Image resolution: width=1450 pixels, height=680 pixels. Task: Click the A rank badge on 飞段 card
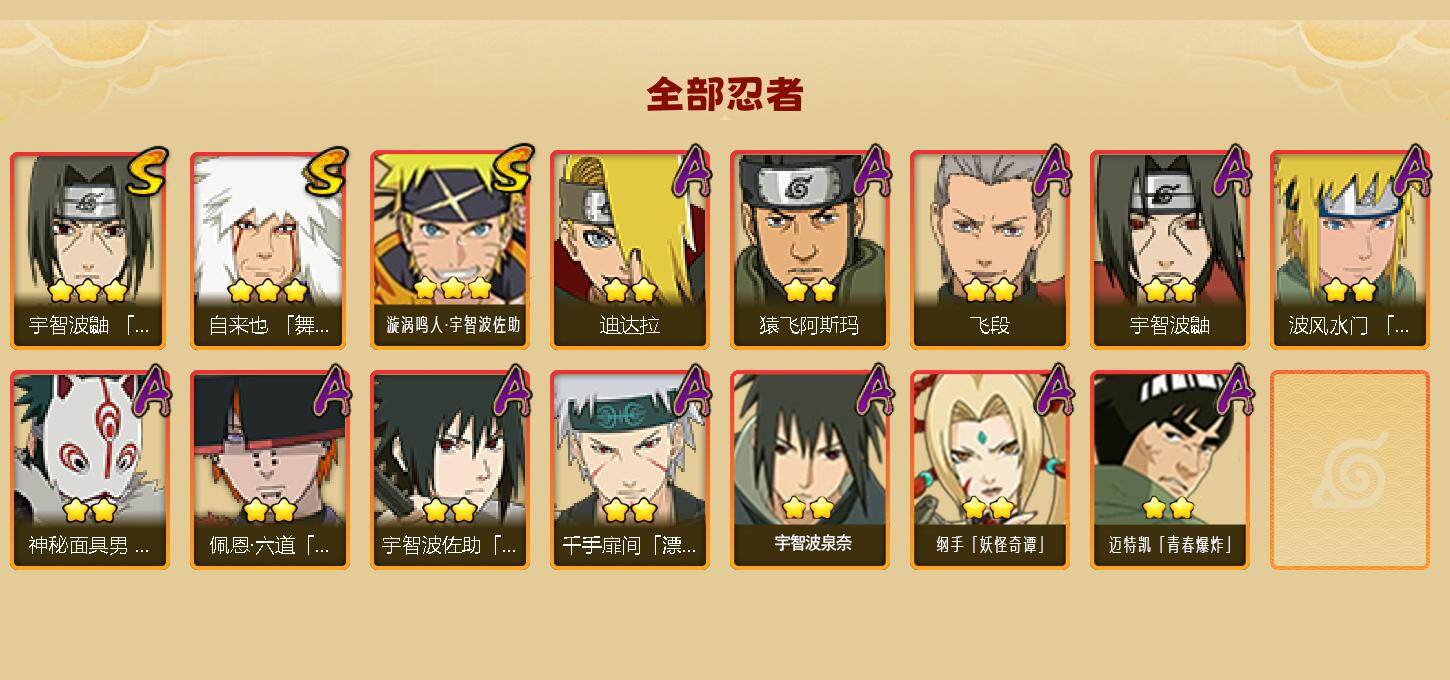point(1050,170)
